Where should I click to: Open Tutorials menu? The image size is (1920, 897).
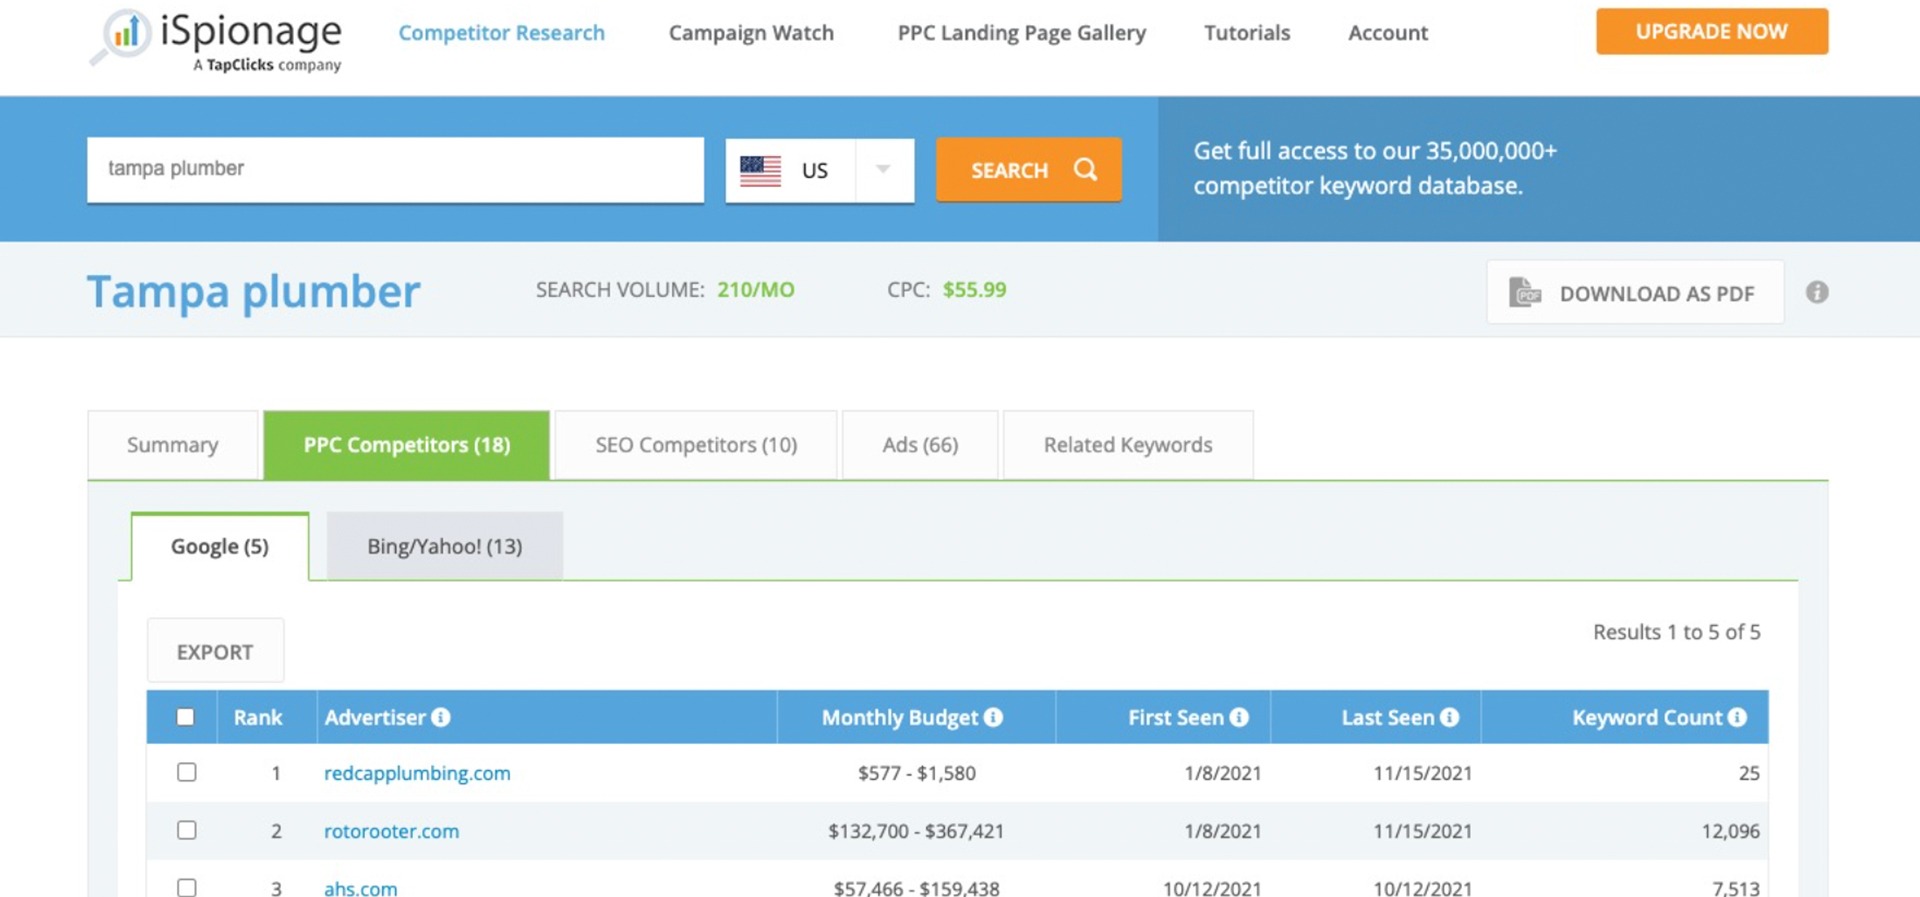pos(1247,33)
